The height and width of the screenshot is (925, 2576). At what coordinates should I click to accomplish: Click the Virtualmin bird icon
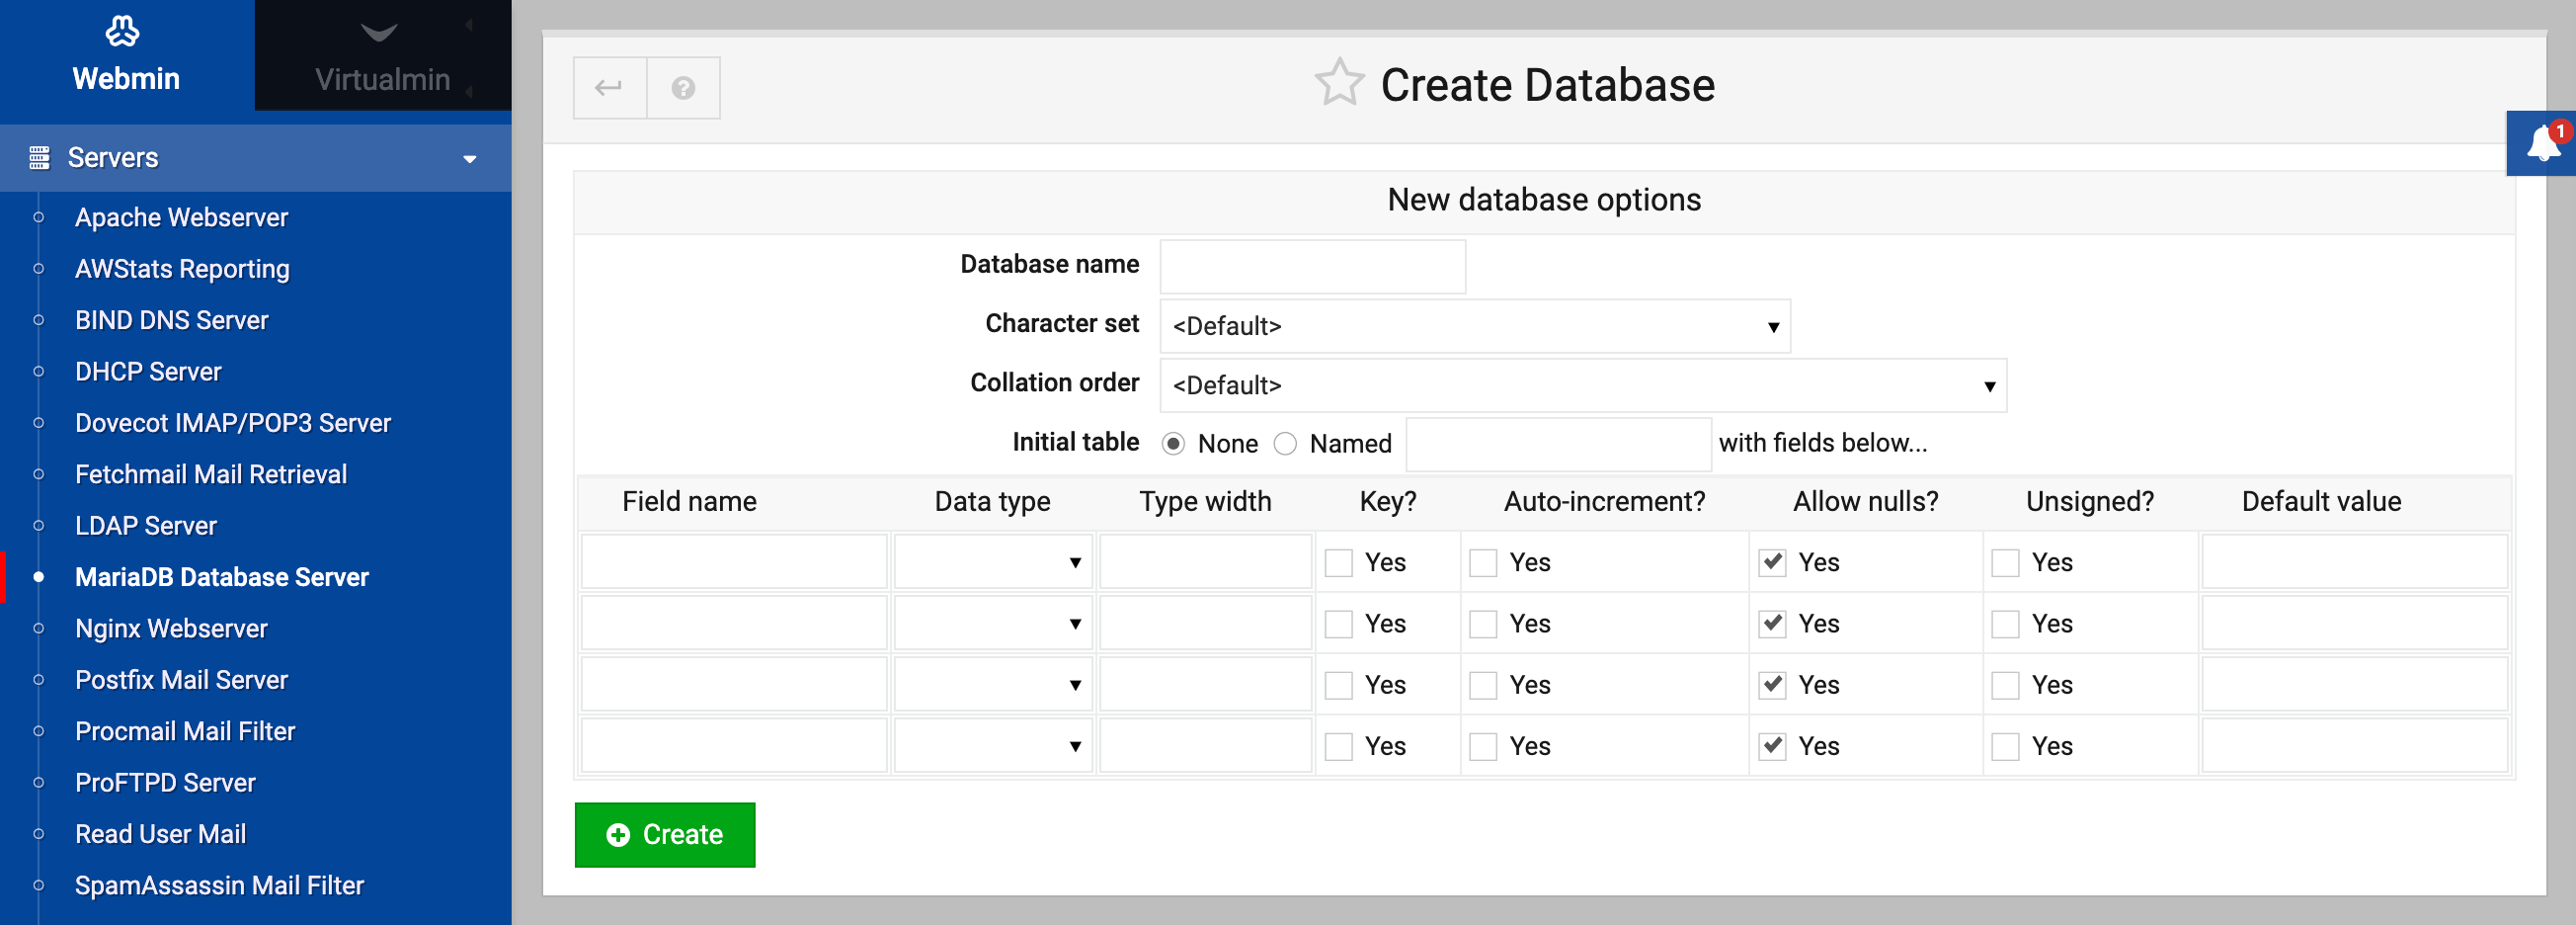(379, 34)
